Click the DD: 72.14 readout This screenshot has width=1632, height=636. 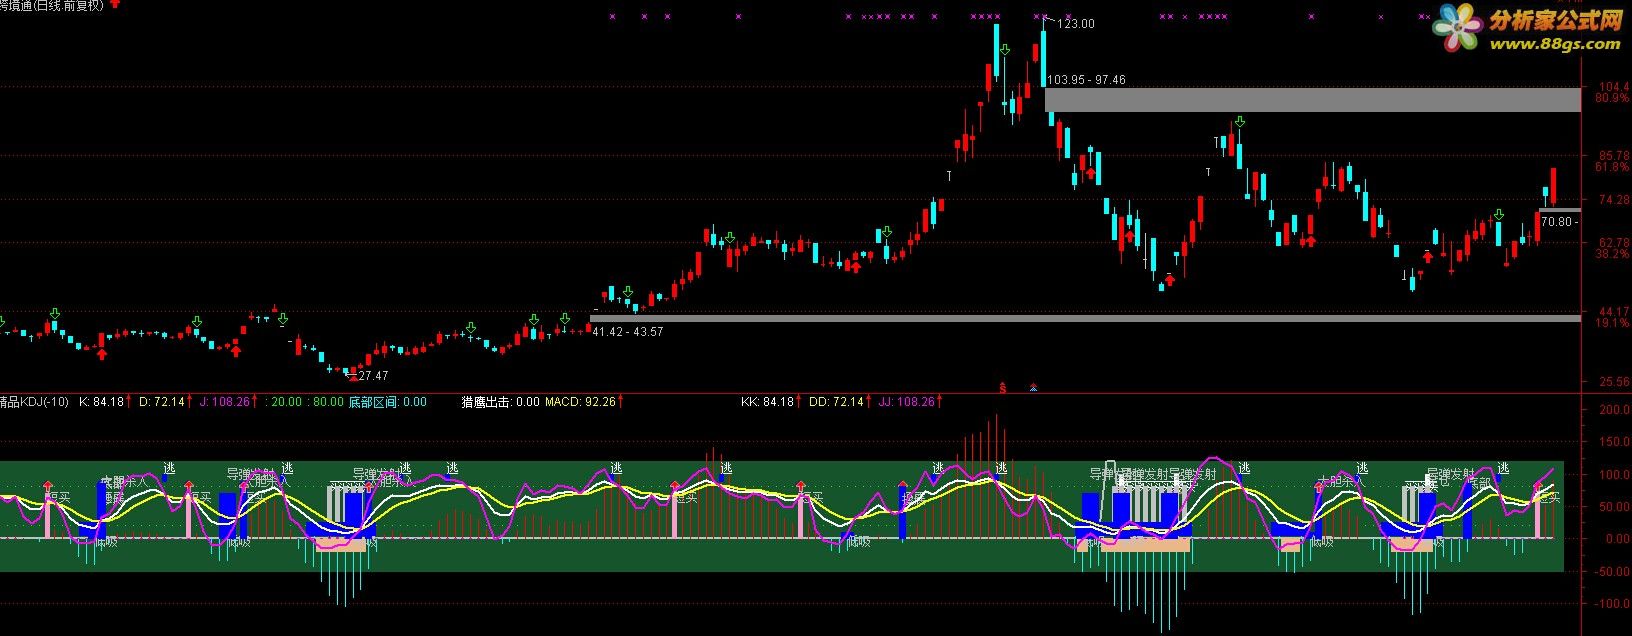click(835, 402)
